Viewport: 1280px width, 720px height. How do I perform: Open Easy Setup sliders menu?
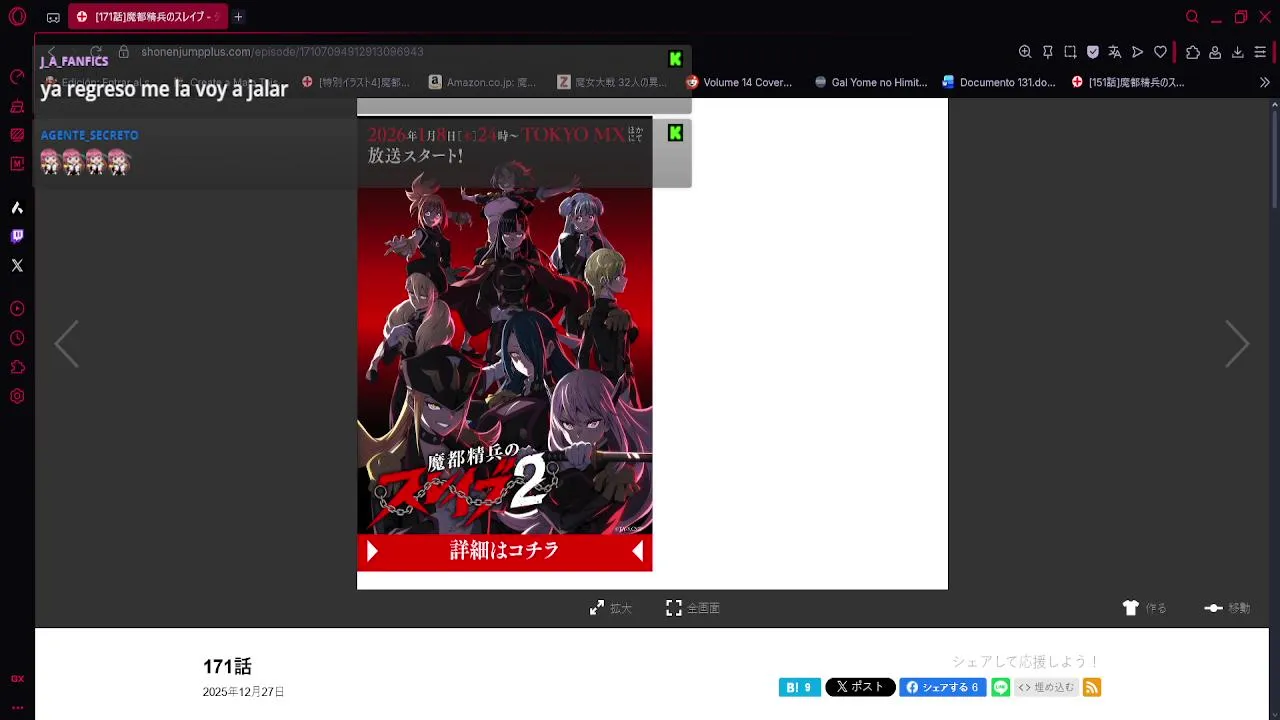1260,52
